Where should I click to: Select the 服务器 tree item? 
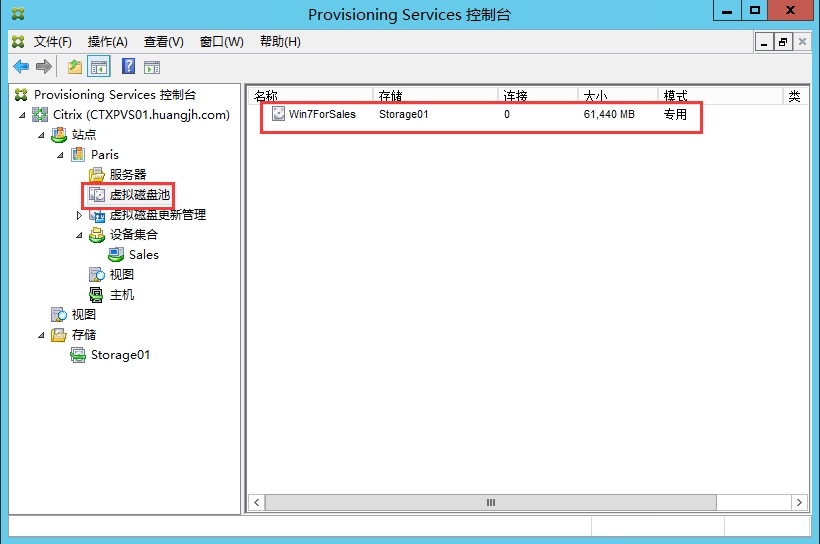pos(128,174)
